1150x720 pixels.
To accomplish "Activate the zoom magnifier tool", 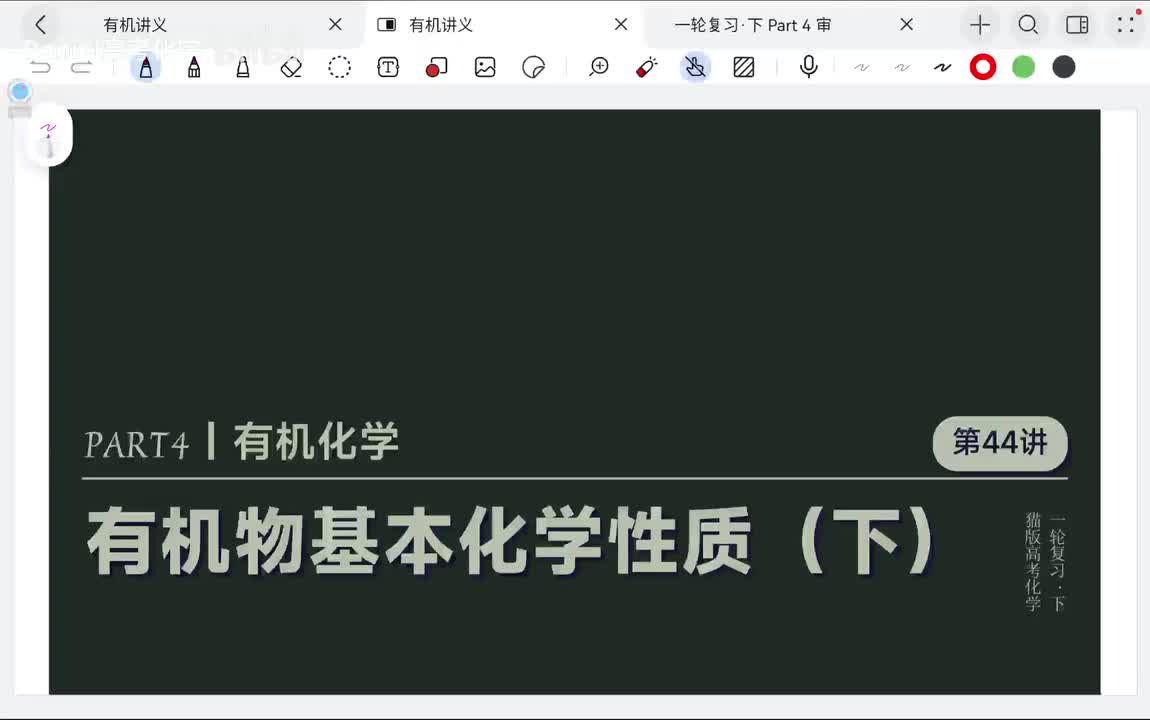I will [598, 67].
